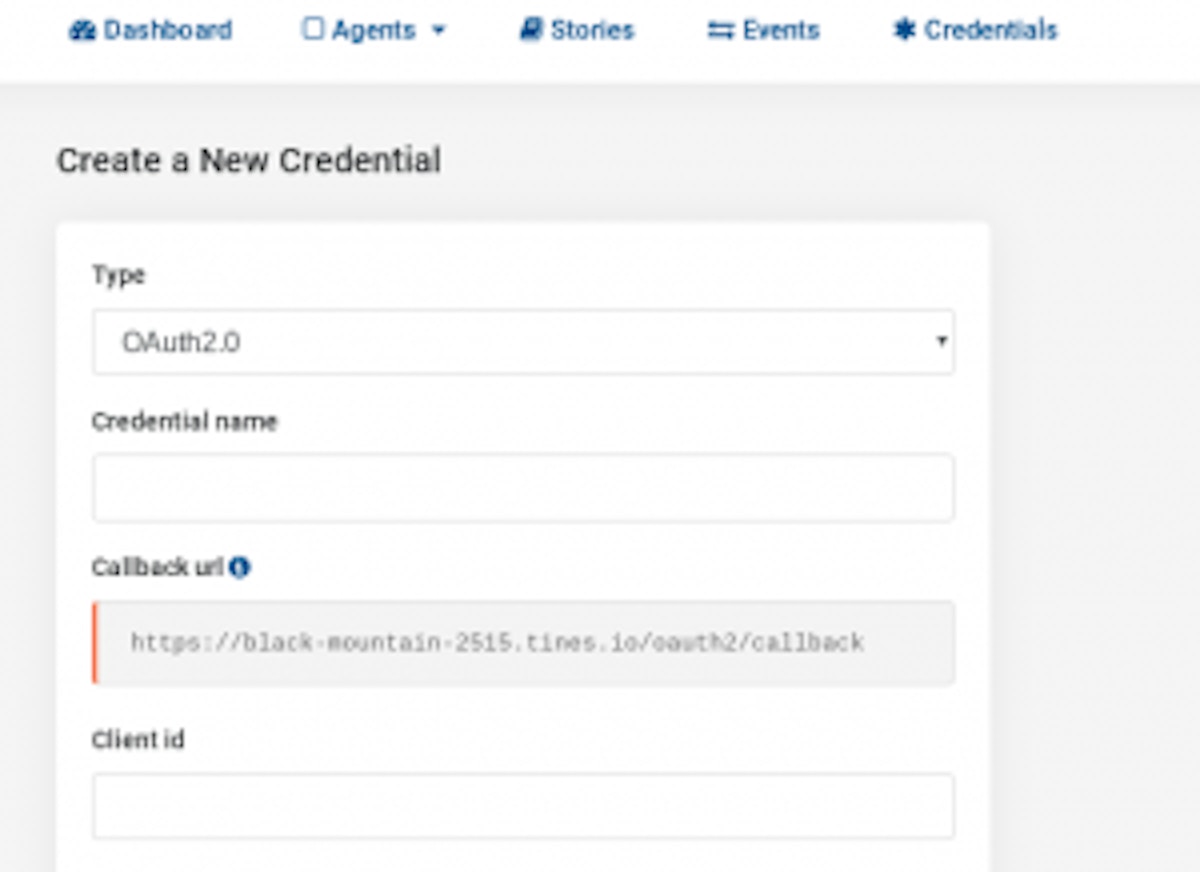This screenshot has height=872, width=1200.
Task: Click the Events arrows icon
Action: pyautogui.click(x=720, y=31)
